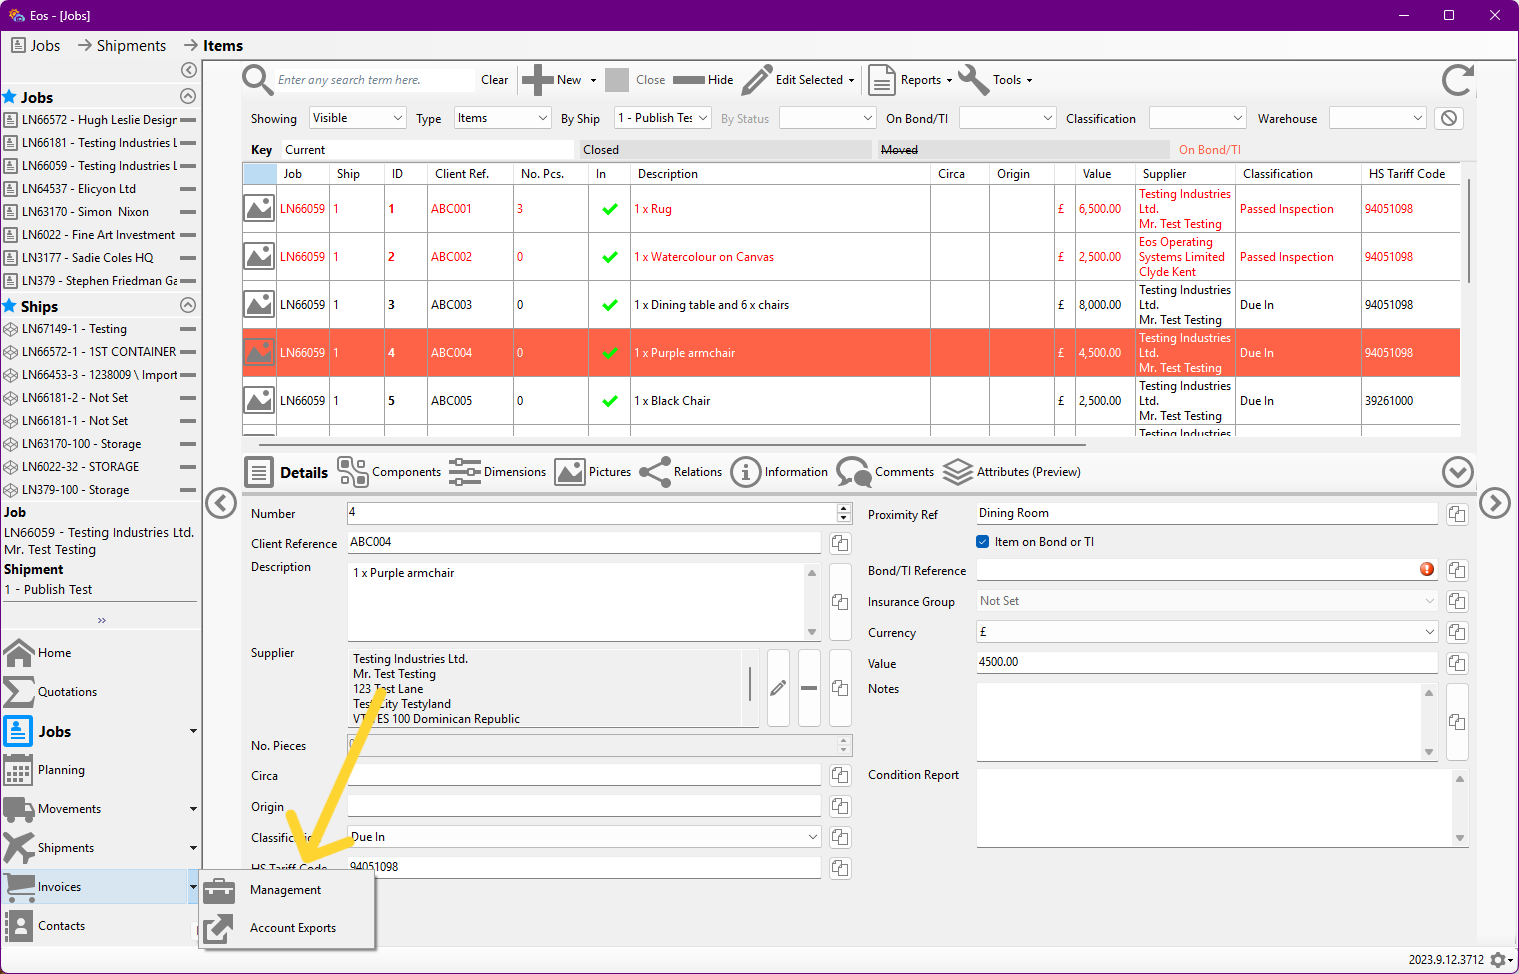Collapse the details panel with chevron
This screenshot has height=974, width=1519.
tap(1458, 472)
